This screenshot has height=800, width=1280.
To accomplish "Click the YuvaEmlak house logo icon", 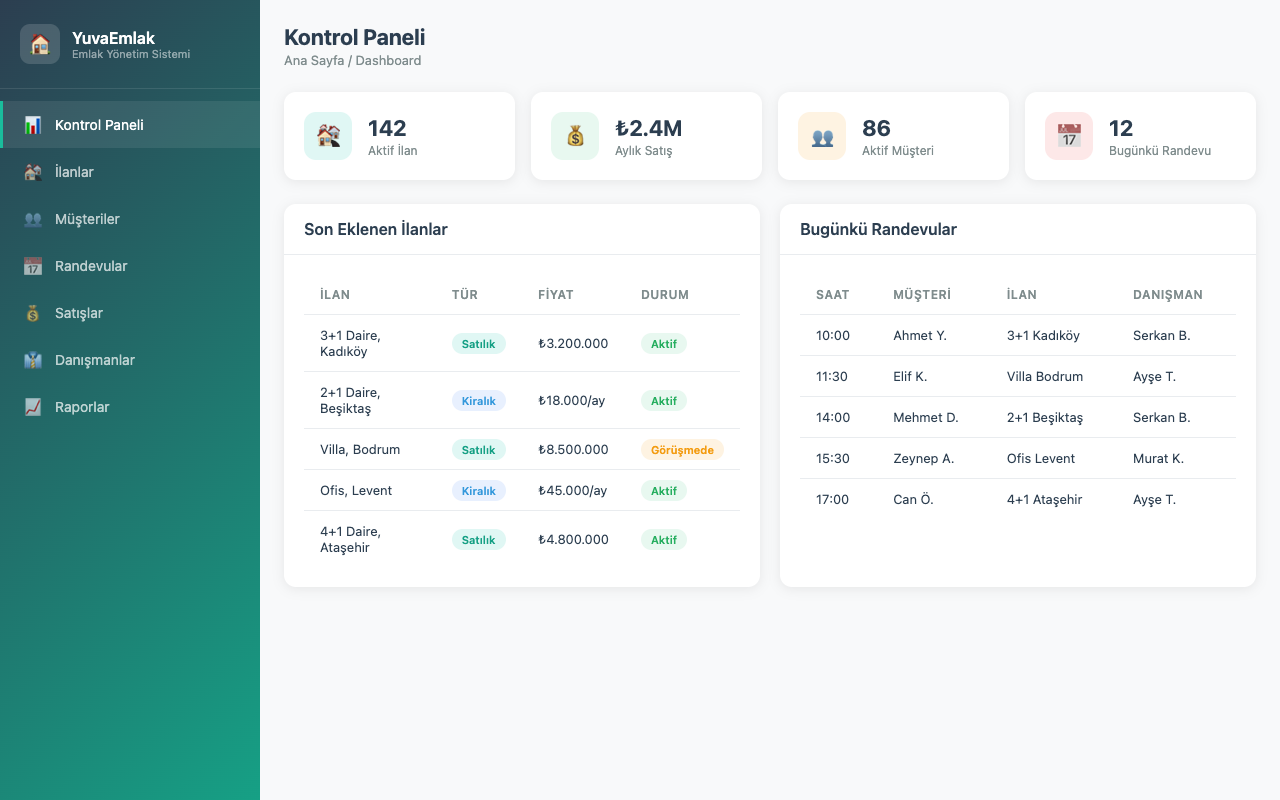I will pos(40,44).
